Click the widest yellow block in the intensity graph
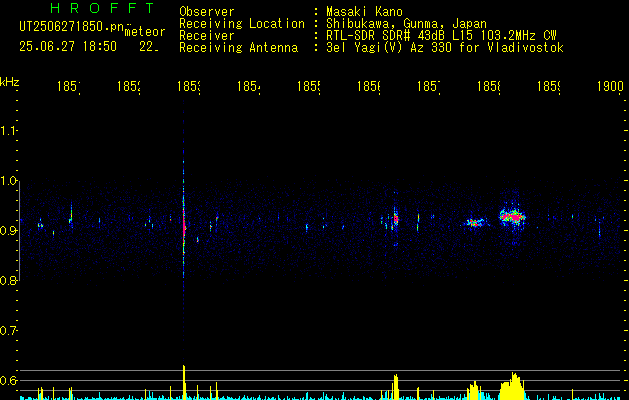629x400 pixels. click(512, 387)
